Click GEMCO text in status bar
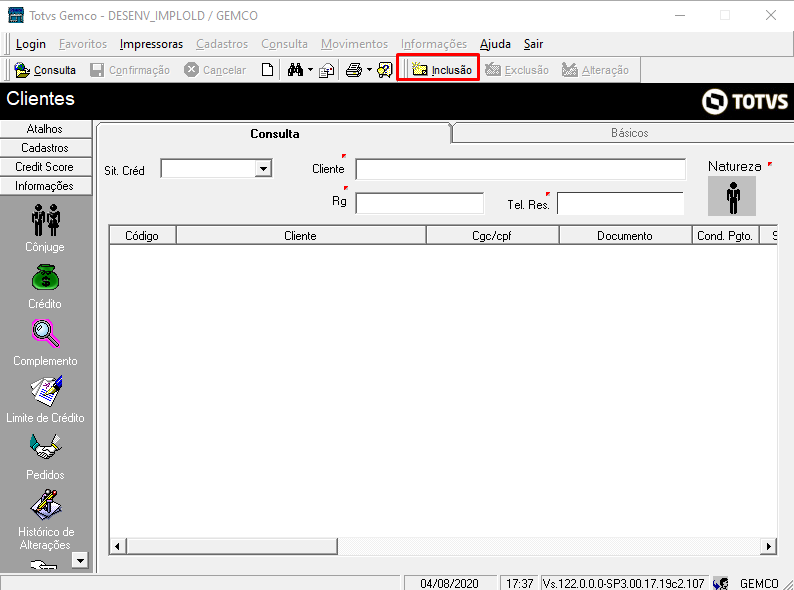The width and height of the screenshot is (794, 590). (x=759, y=583)
